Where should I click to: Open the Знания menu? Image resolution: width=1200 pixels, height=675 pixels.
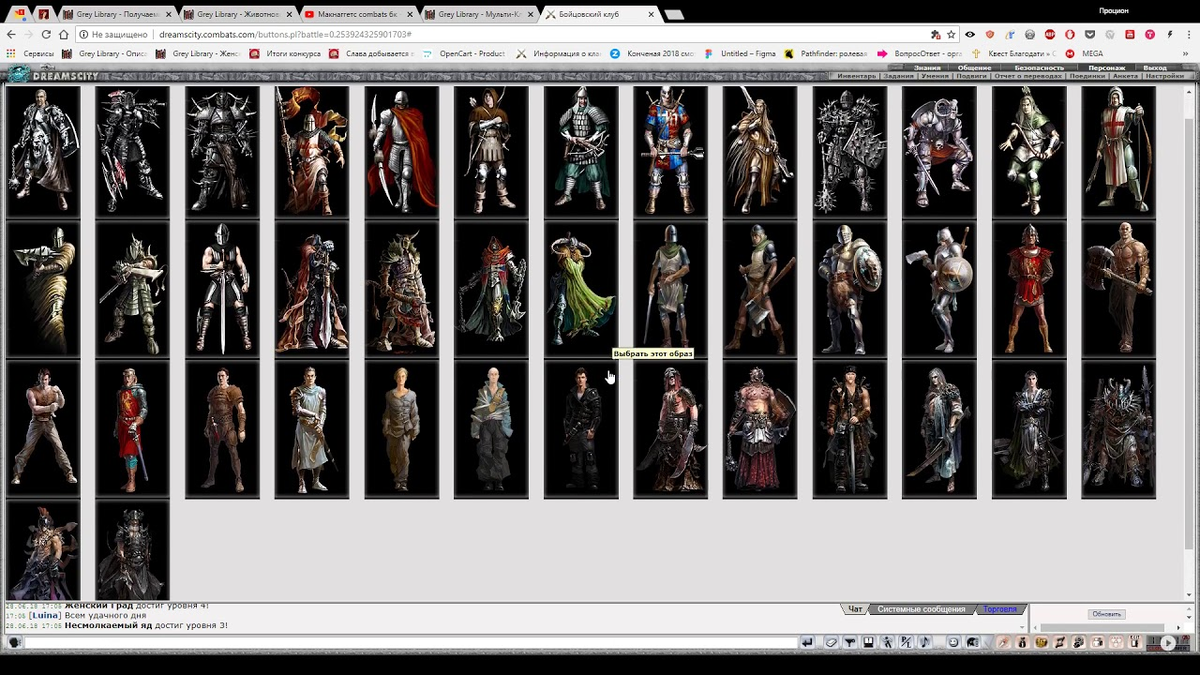pos(927,68)
